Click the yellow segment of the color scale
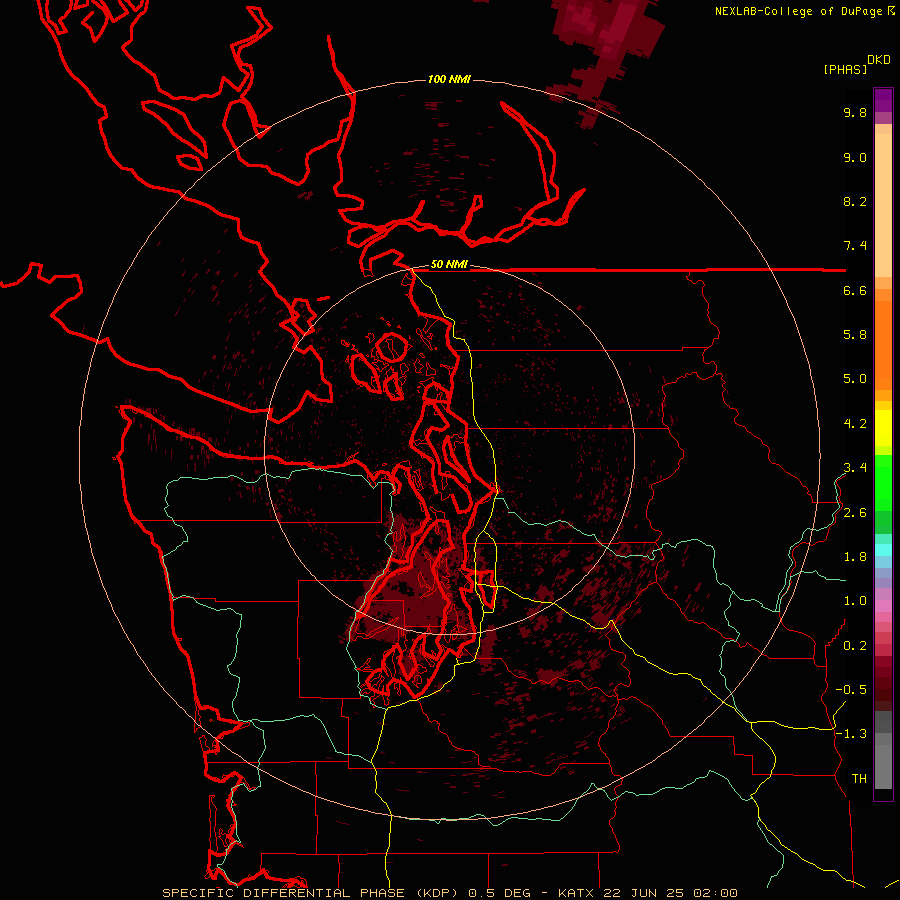 tap(883, 428)
